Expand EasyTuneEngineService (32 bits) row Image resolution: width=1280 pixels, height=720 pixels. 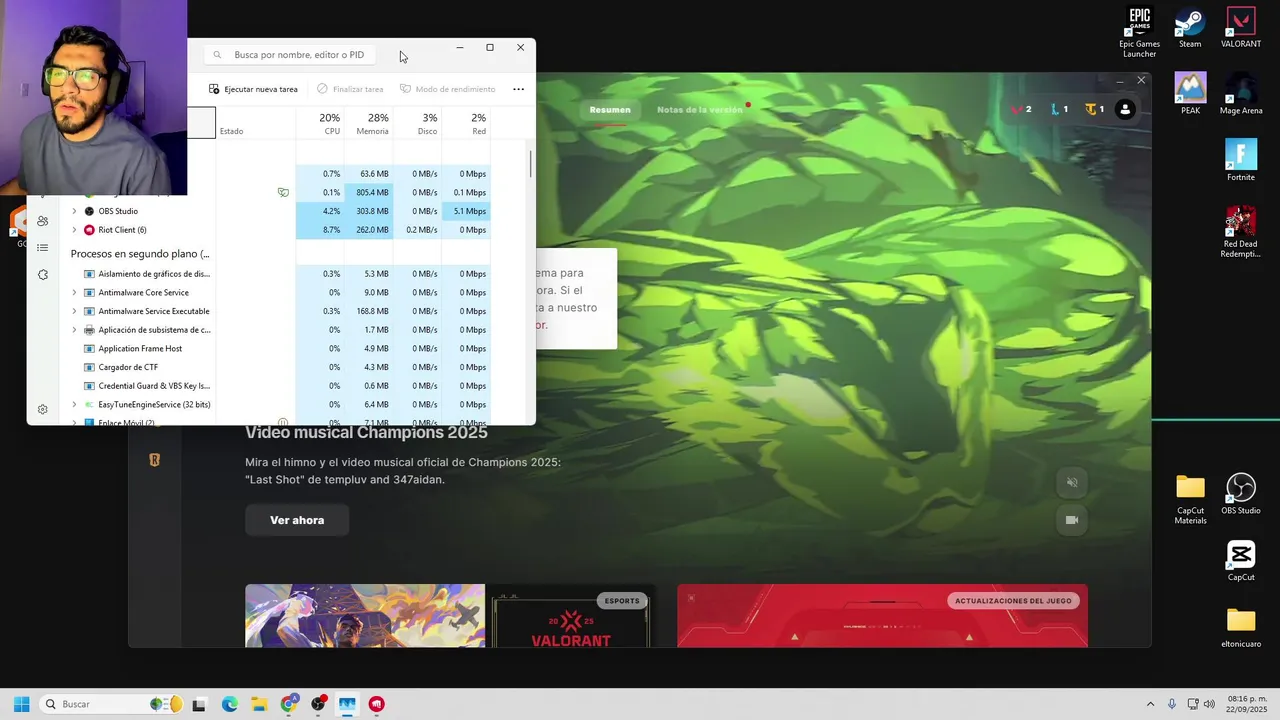pos(74,404)
